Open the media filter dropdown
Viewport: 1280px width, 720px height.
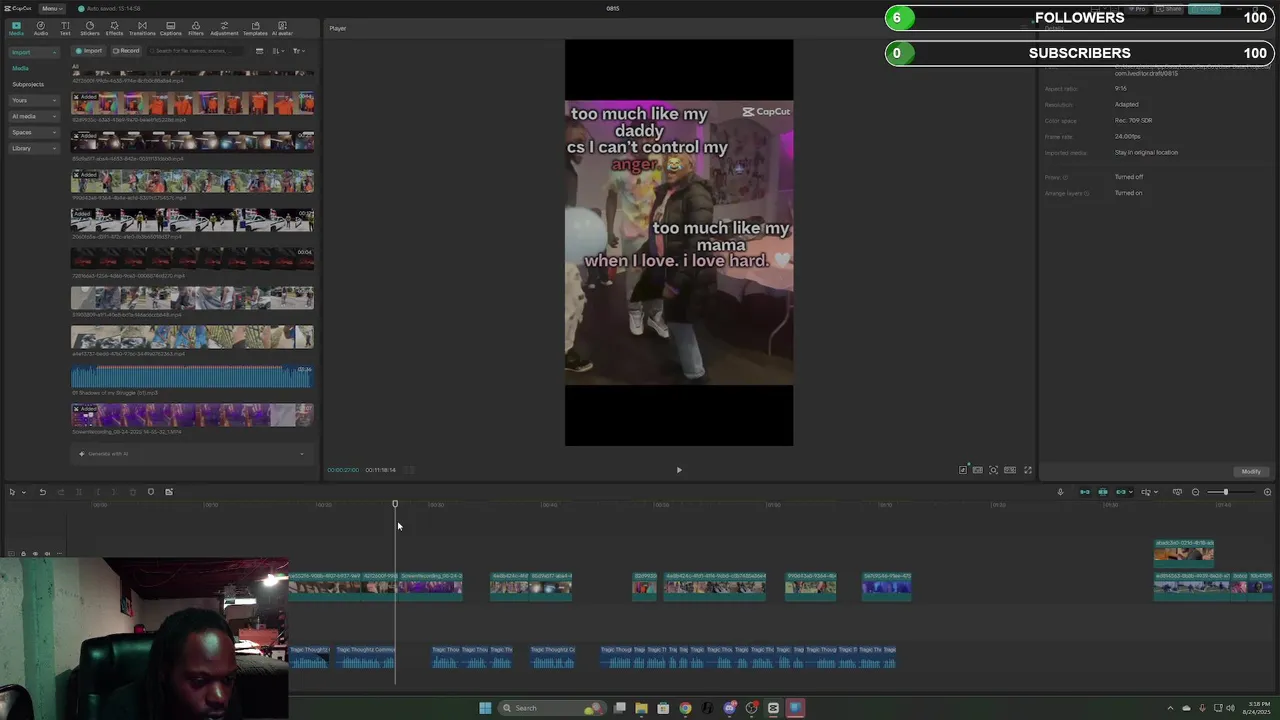pyautogui.click(x=298, y=50)
